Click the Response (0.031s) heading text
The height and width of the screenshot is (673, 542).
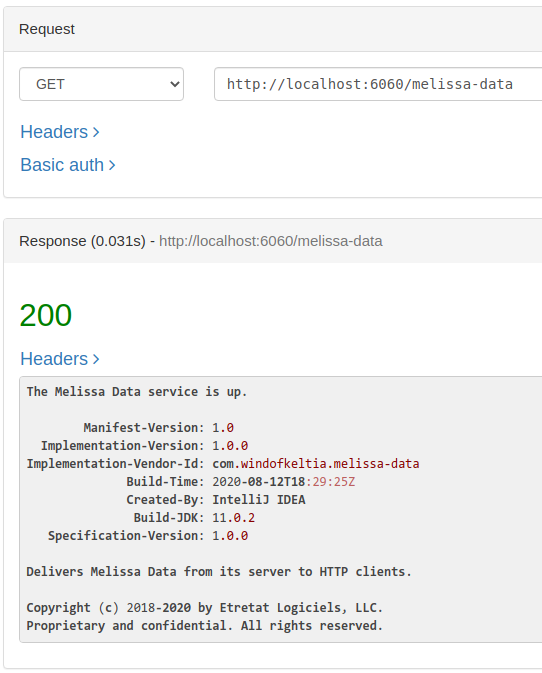pyautogui.click(x=82, y=241)
